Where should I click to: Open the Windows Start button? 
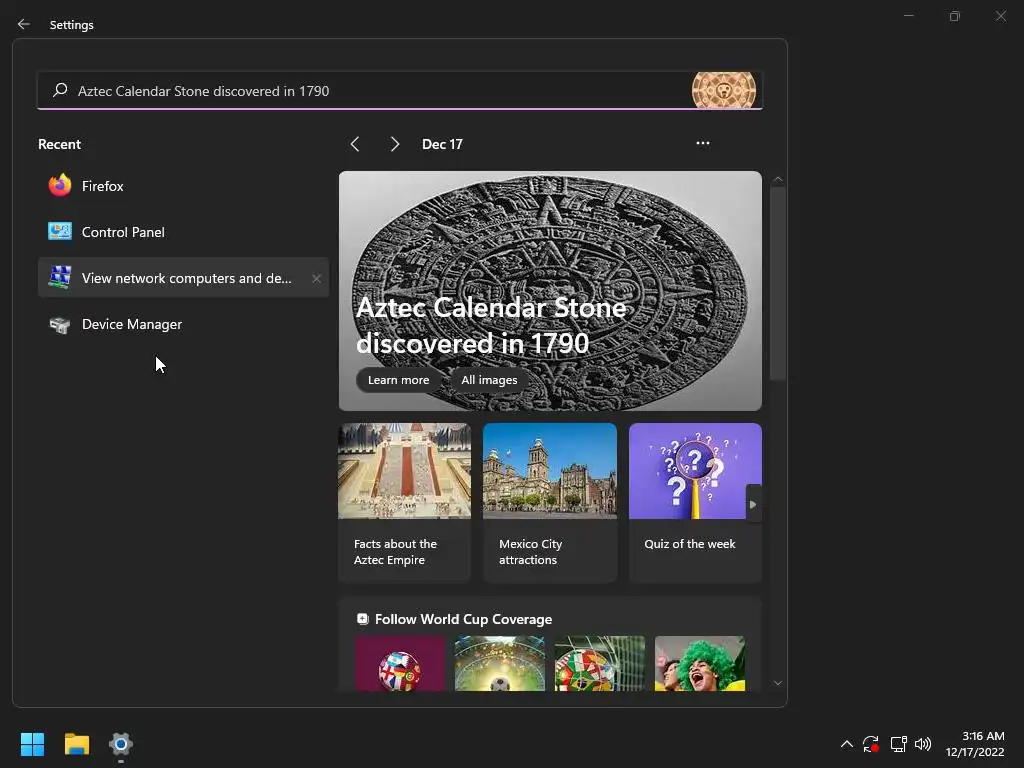[32, 744]
